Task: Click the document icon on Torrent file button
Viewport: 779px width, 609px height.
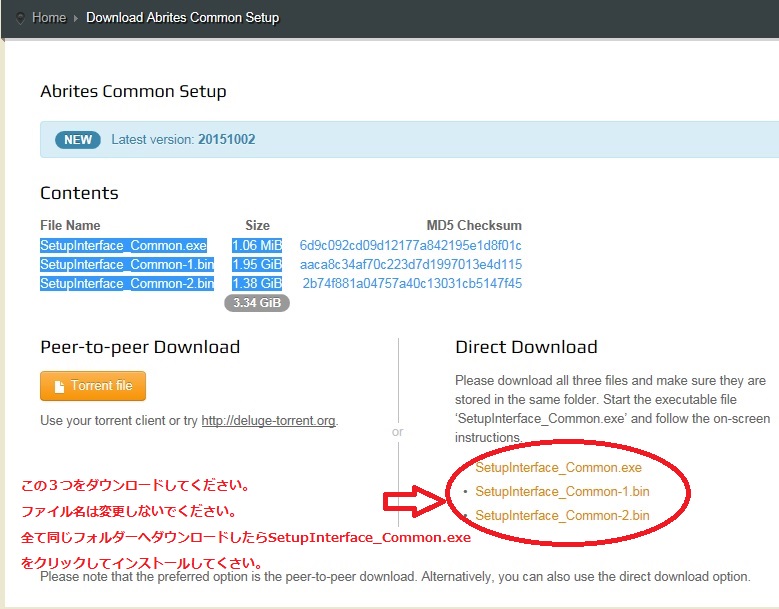Action: coord(59,386)
